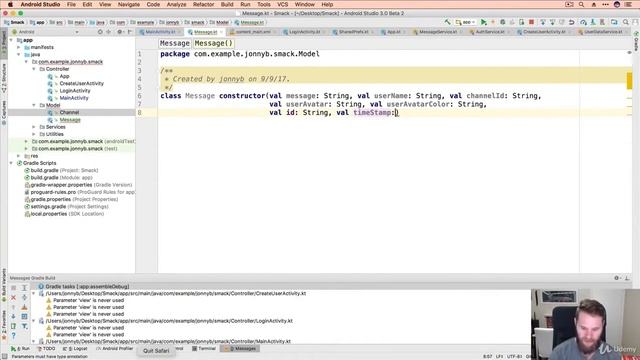Collapse CreateUserActivity.kt warnings group

point(34,293)
